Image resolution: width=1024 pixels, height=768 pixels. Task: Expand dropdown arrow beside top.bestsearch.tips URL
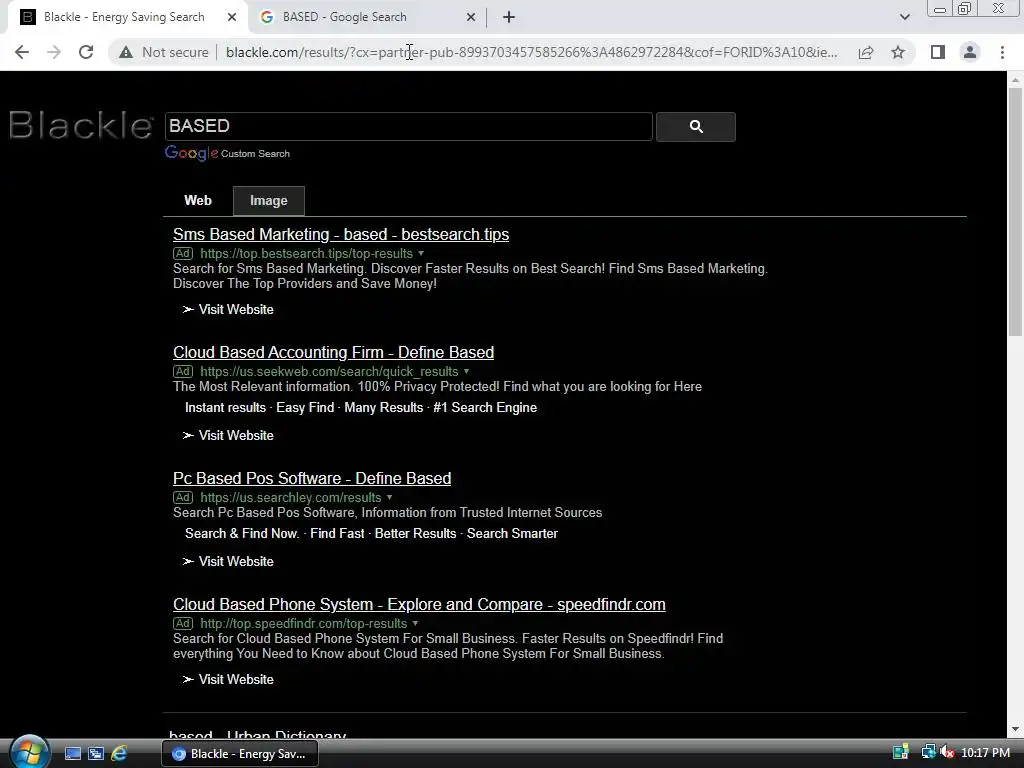point(421,253)
